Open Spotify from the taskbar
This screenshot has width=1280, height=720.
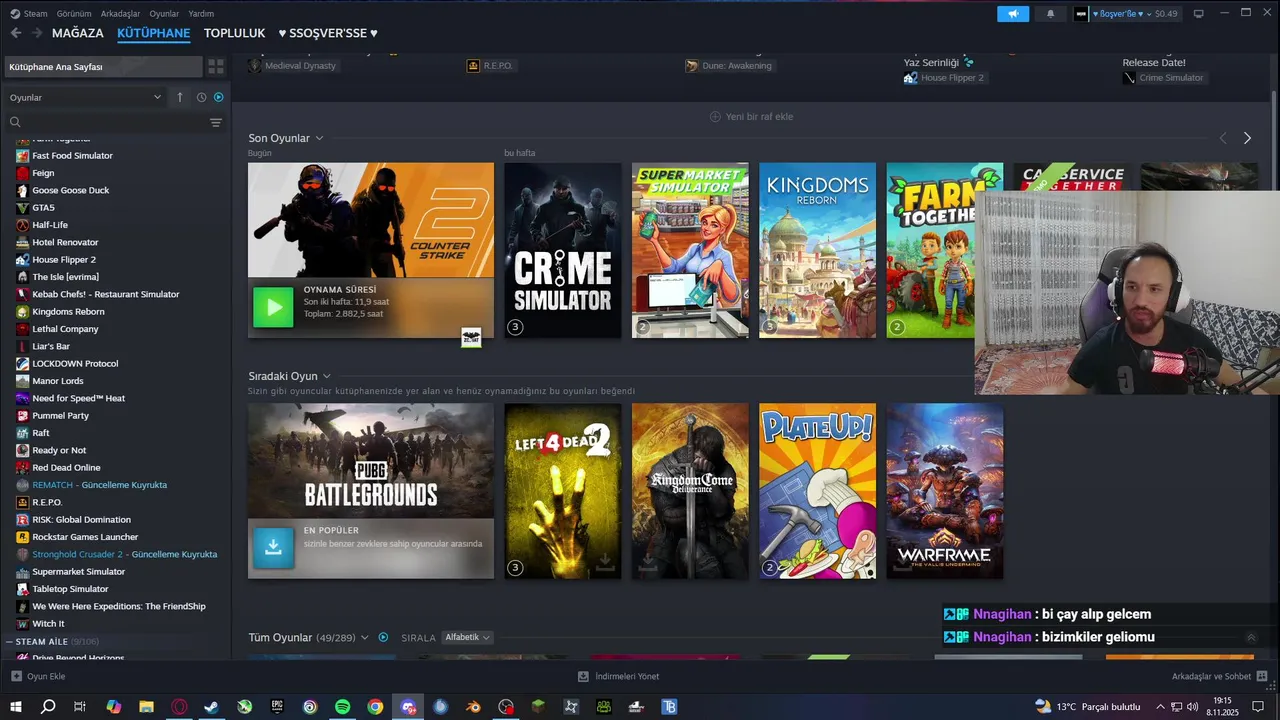coord(342,707)
